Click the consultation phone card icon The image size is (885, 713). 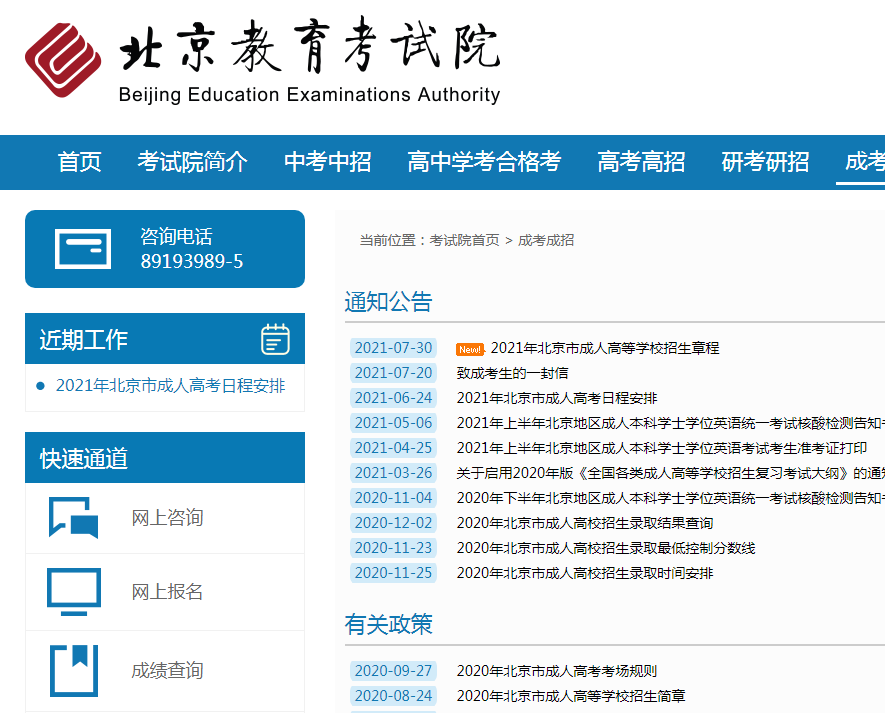(83, 249)
